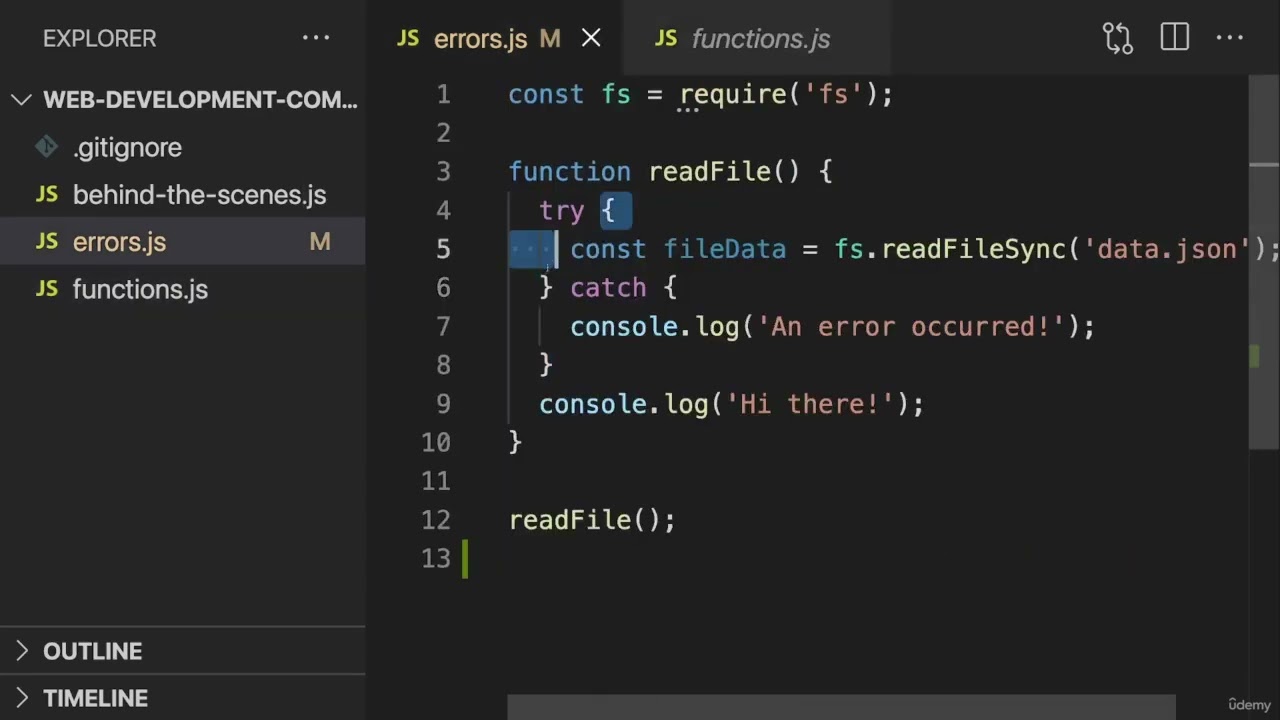Click the 'fs' constant name on line 1

pos(616,95)
